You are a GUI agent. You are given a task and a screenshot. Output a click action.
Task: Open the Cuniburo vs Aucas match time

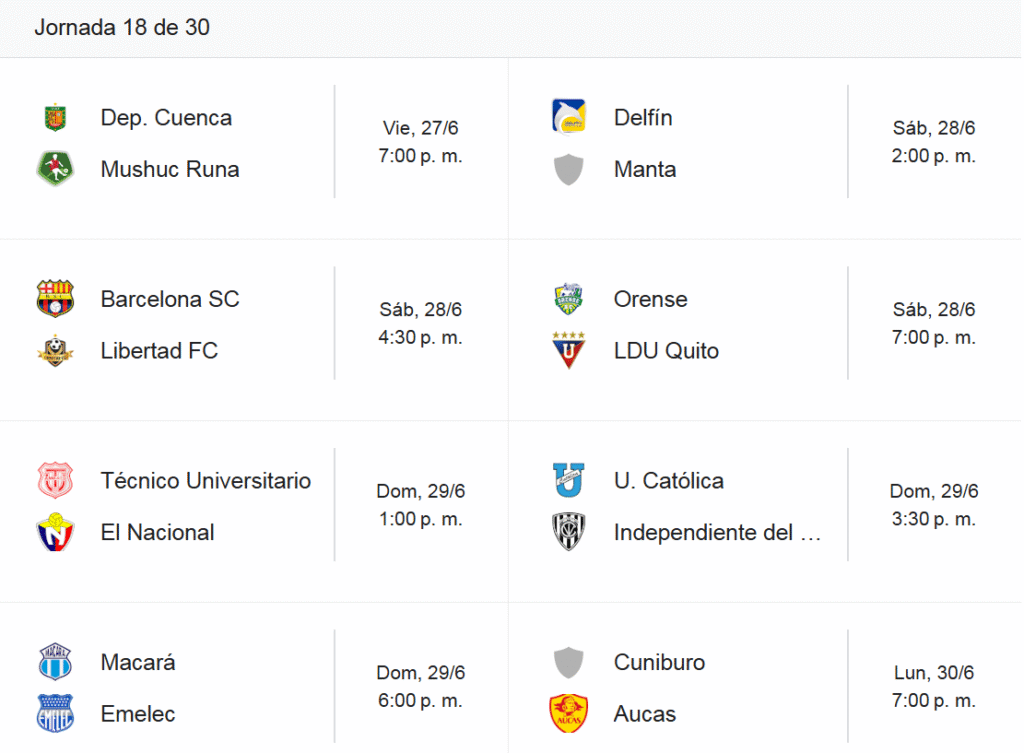click(x=934, y=686)
